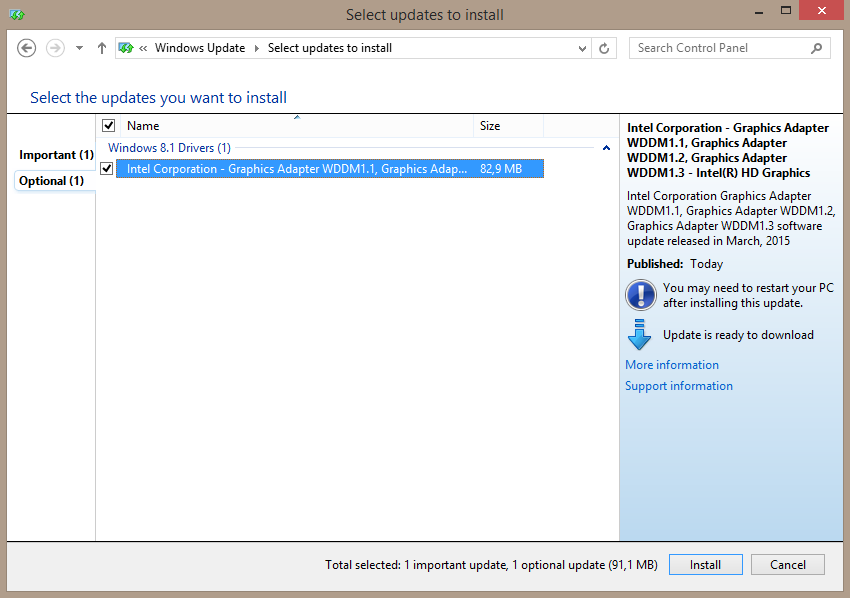Click the Windows 8.1 Drivers (1) group label
The image size is (850, 598).
pyautogui.click(x=169, y=148)
